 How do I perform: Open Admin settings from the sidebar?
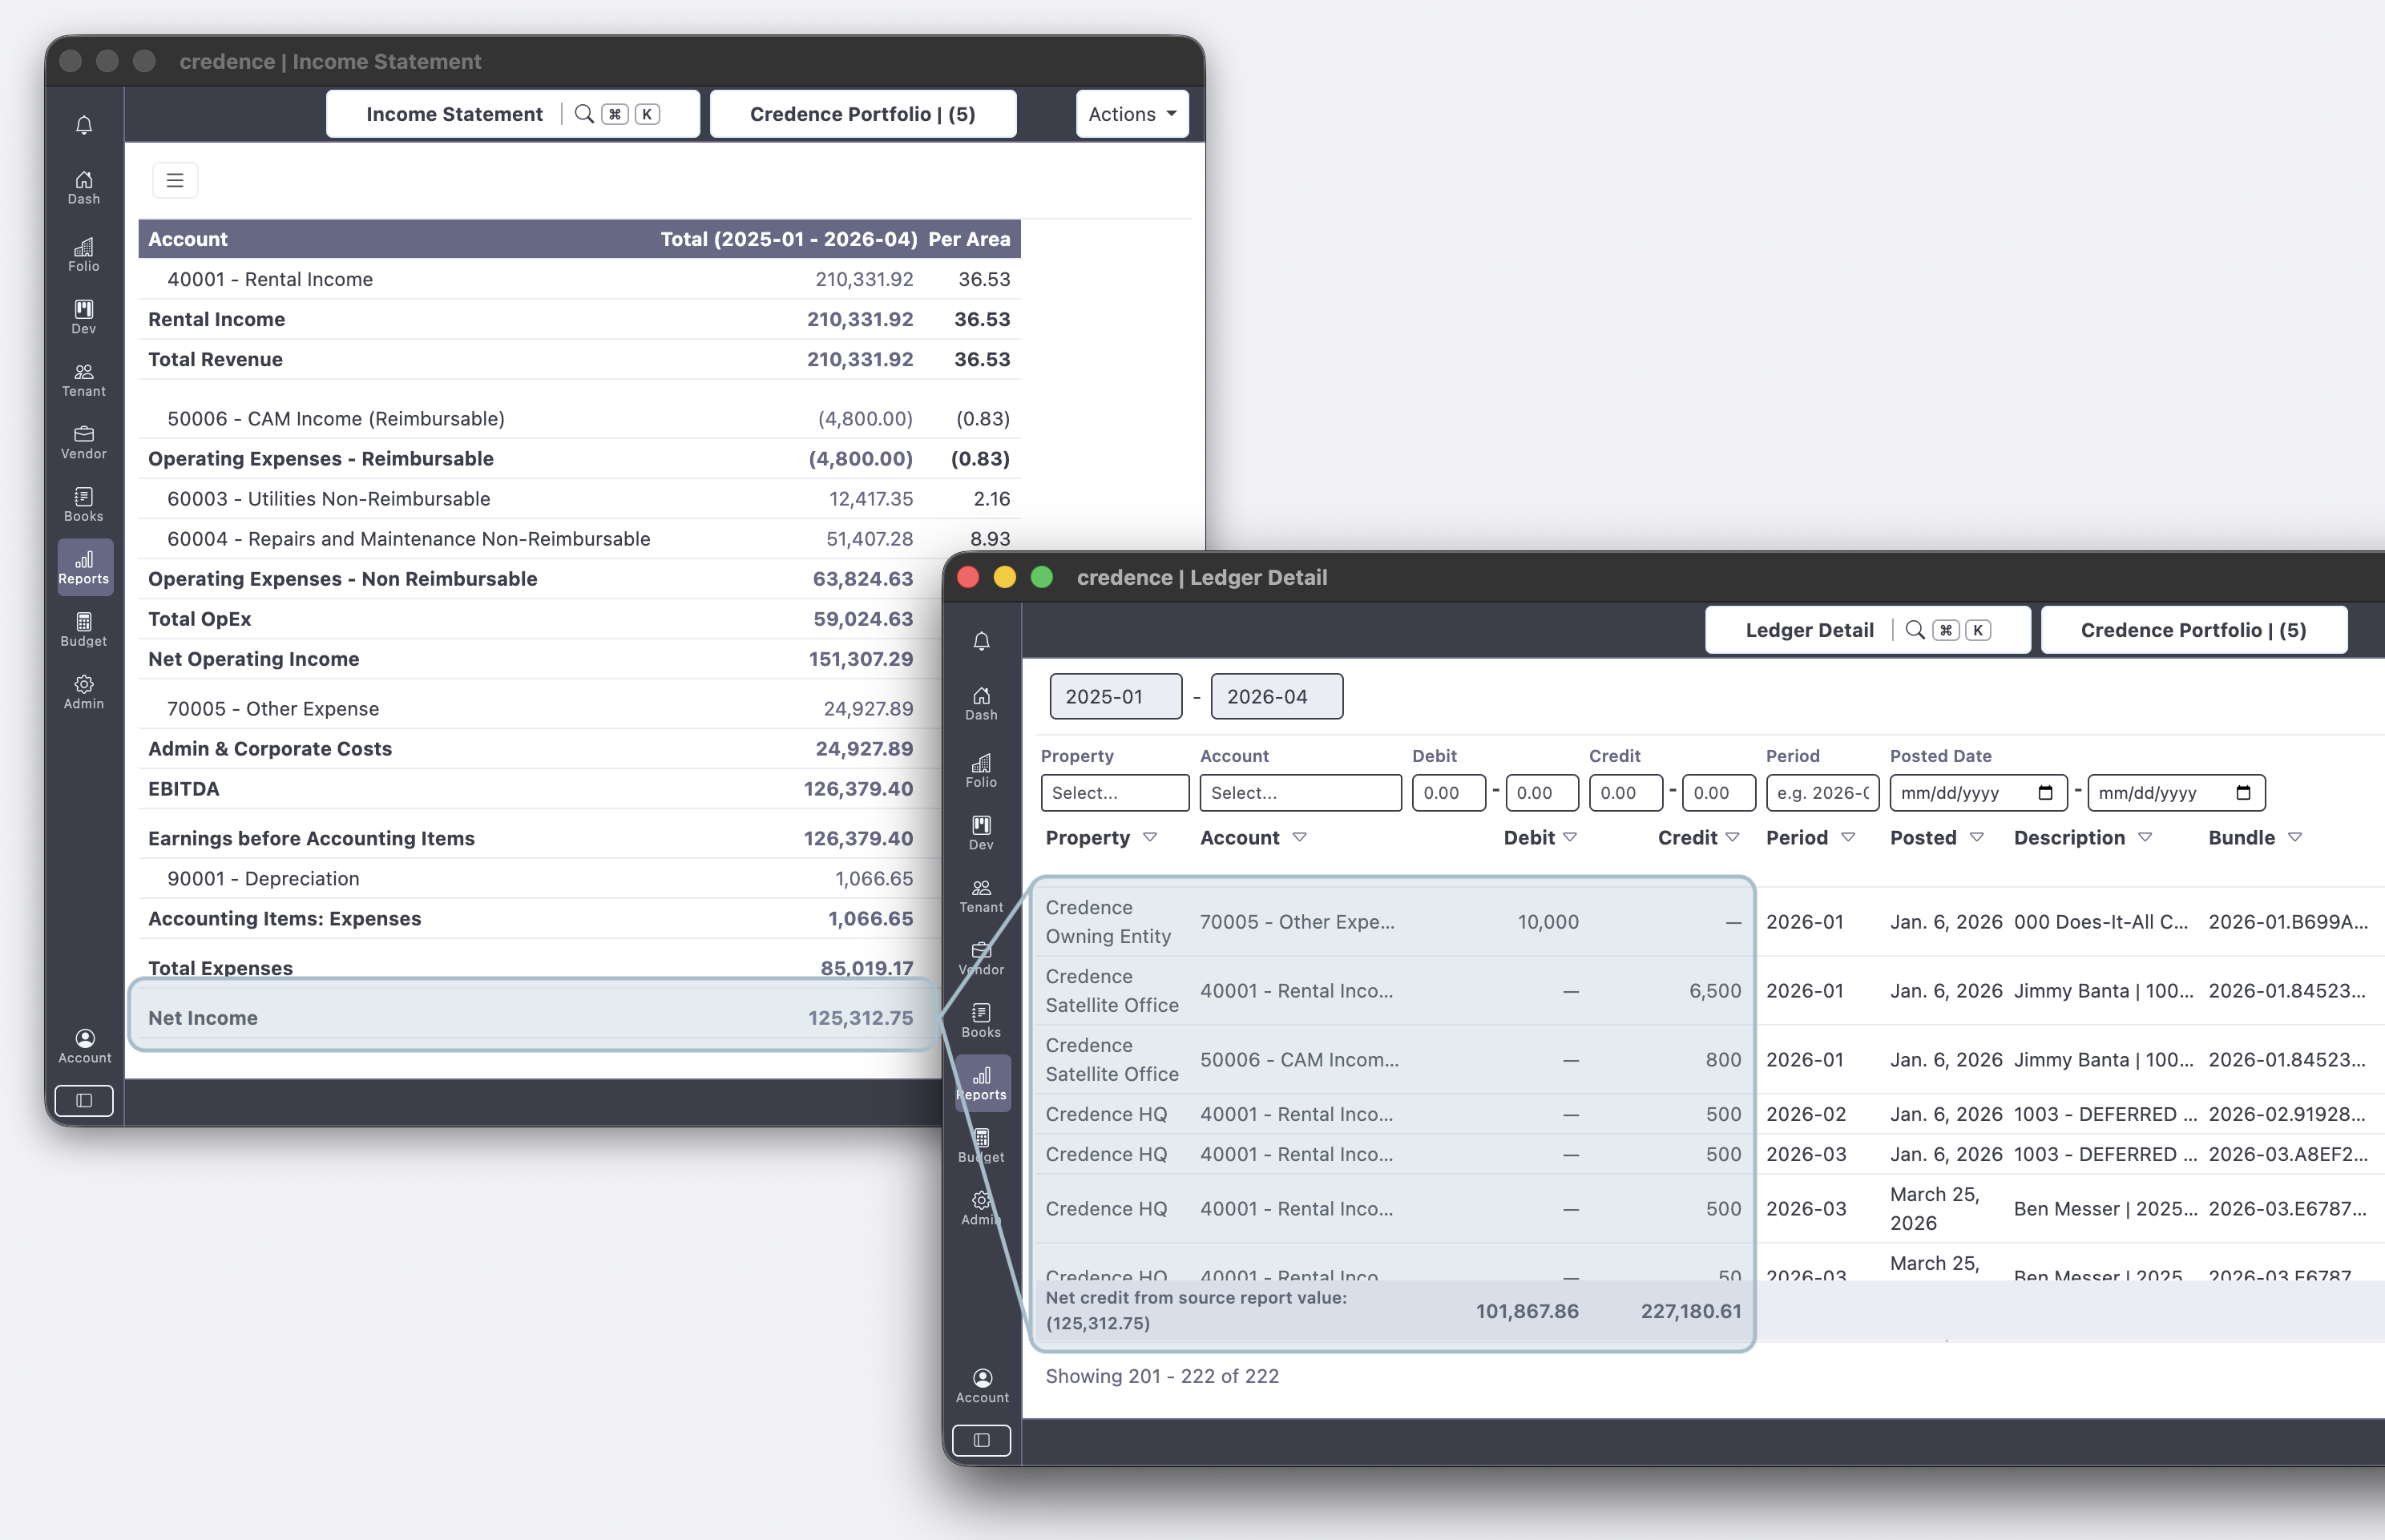coord(84,691)
